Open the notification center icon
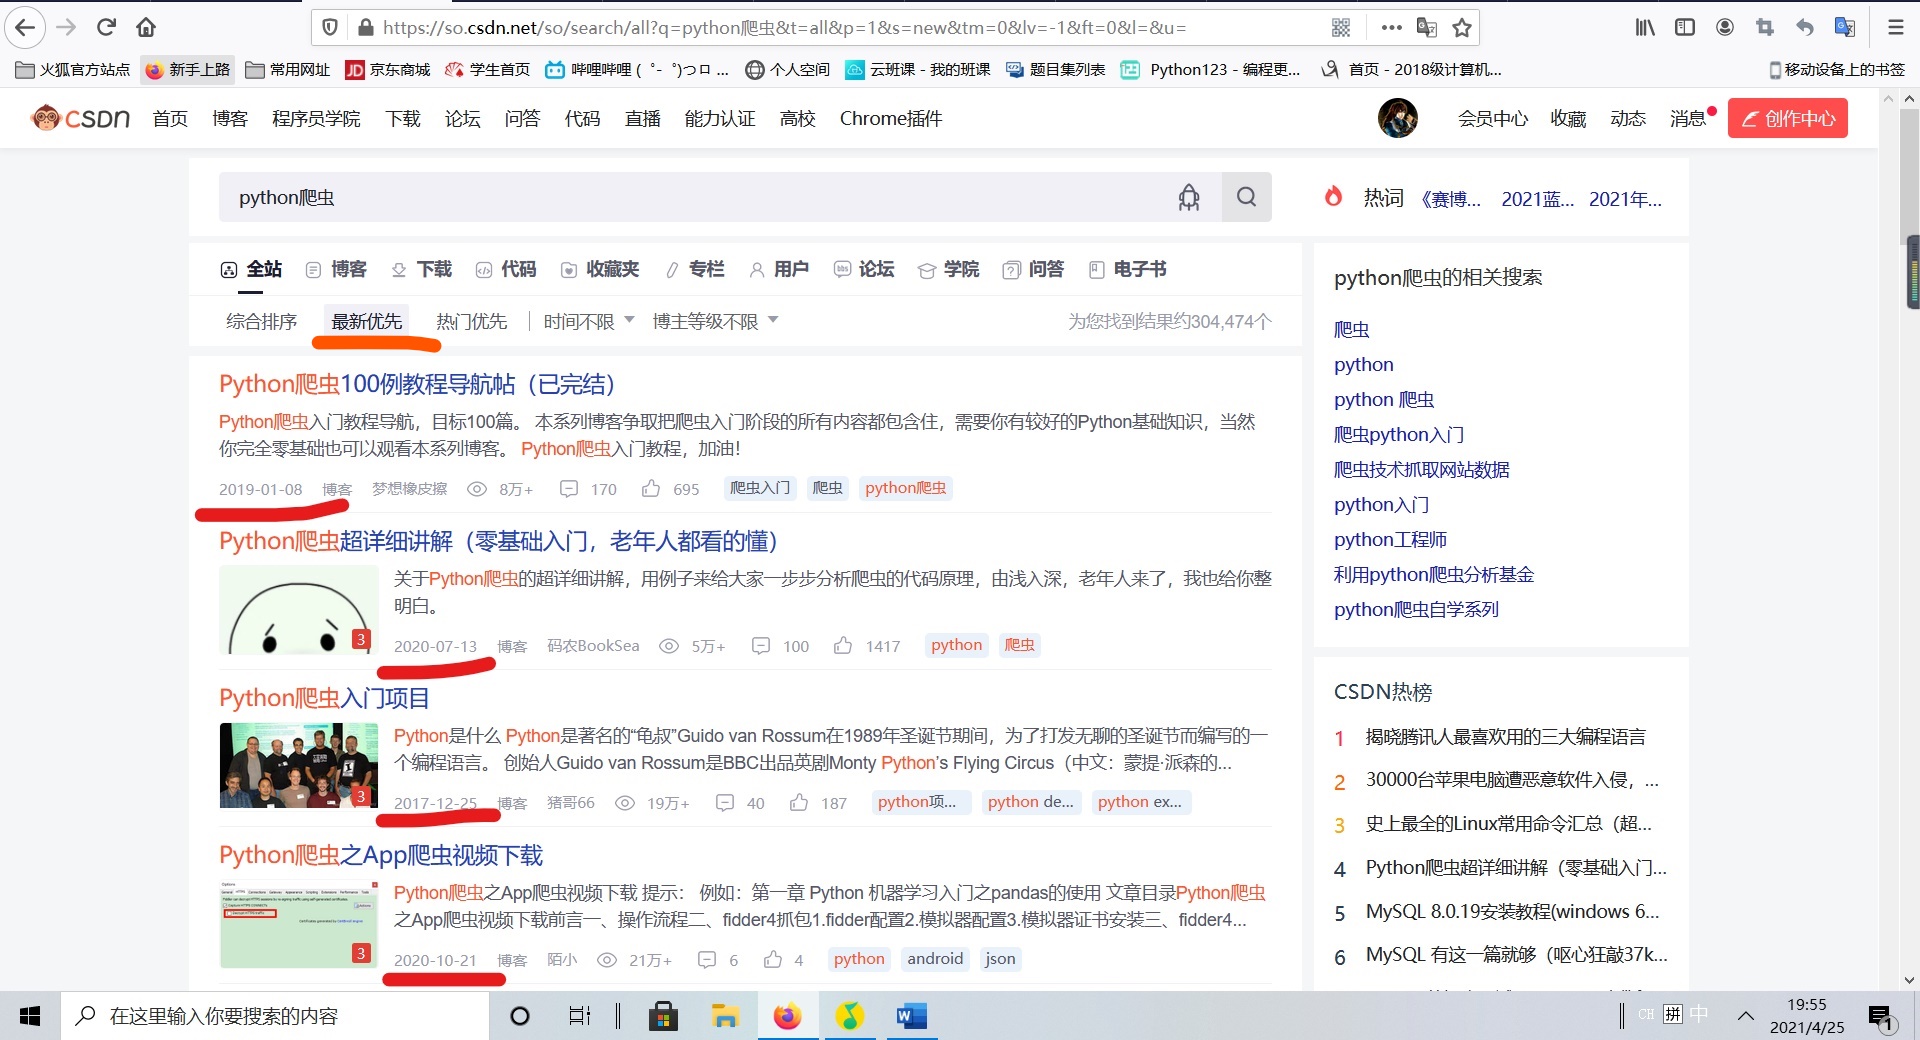The image size is (1920, 1040). click(1880, 1017)
